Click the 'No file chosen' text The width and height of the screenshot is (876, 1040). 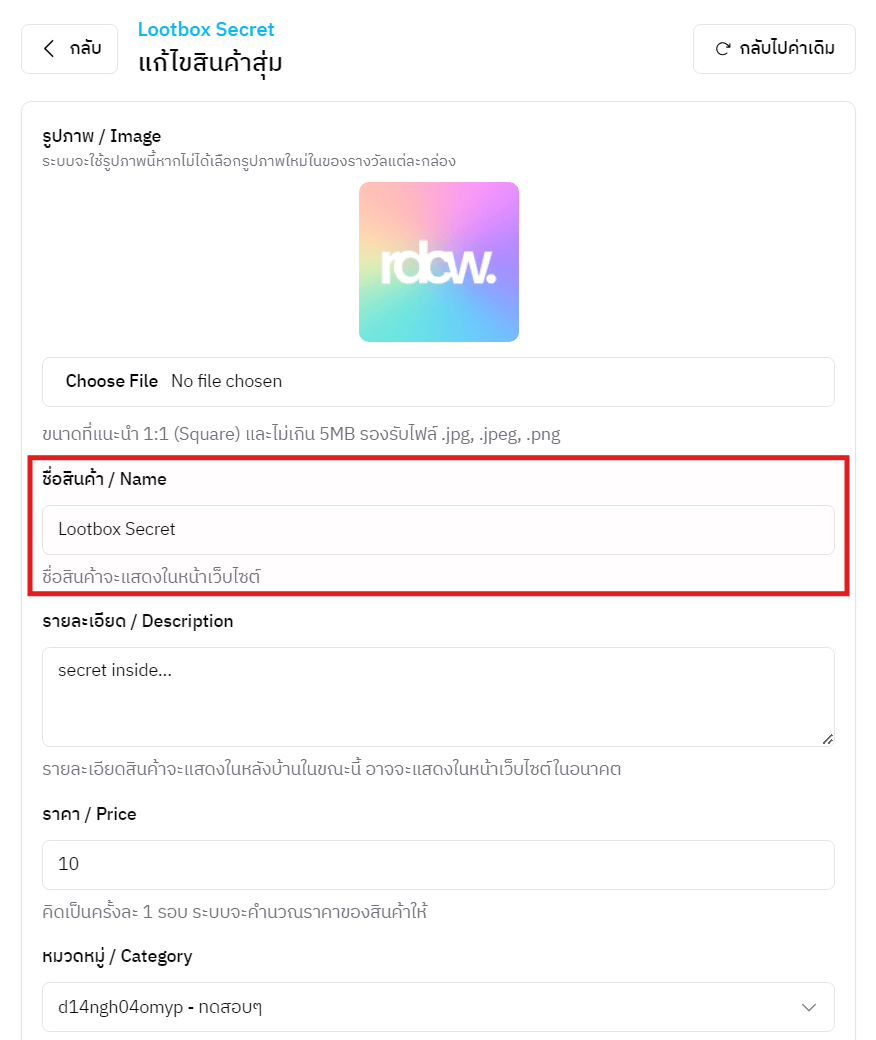[226, 381]
